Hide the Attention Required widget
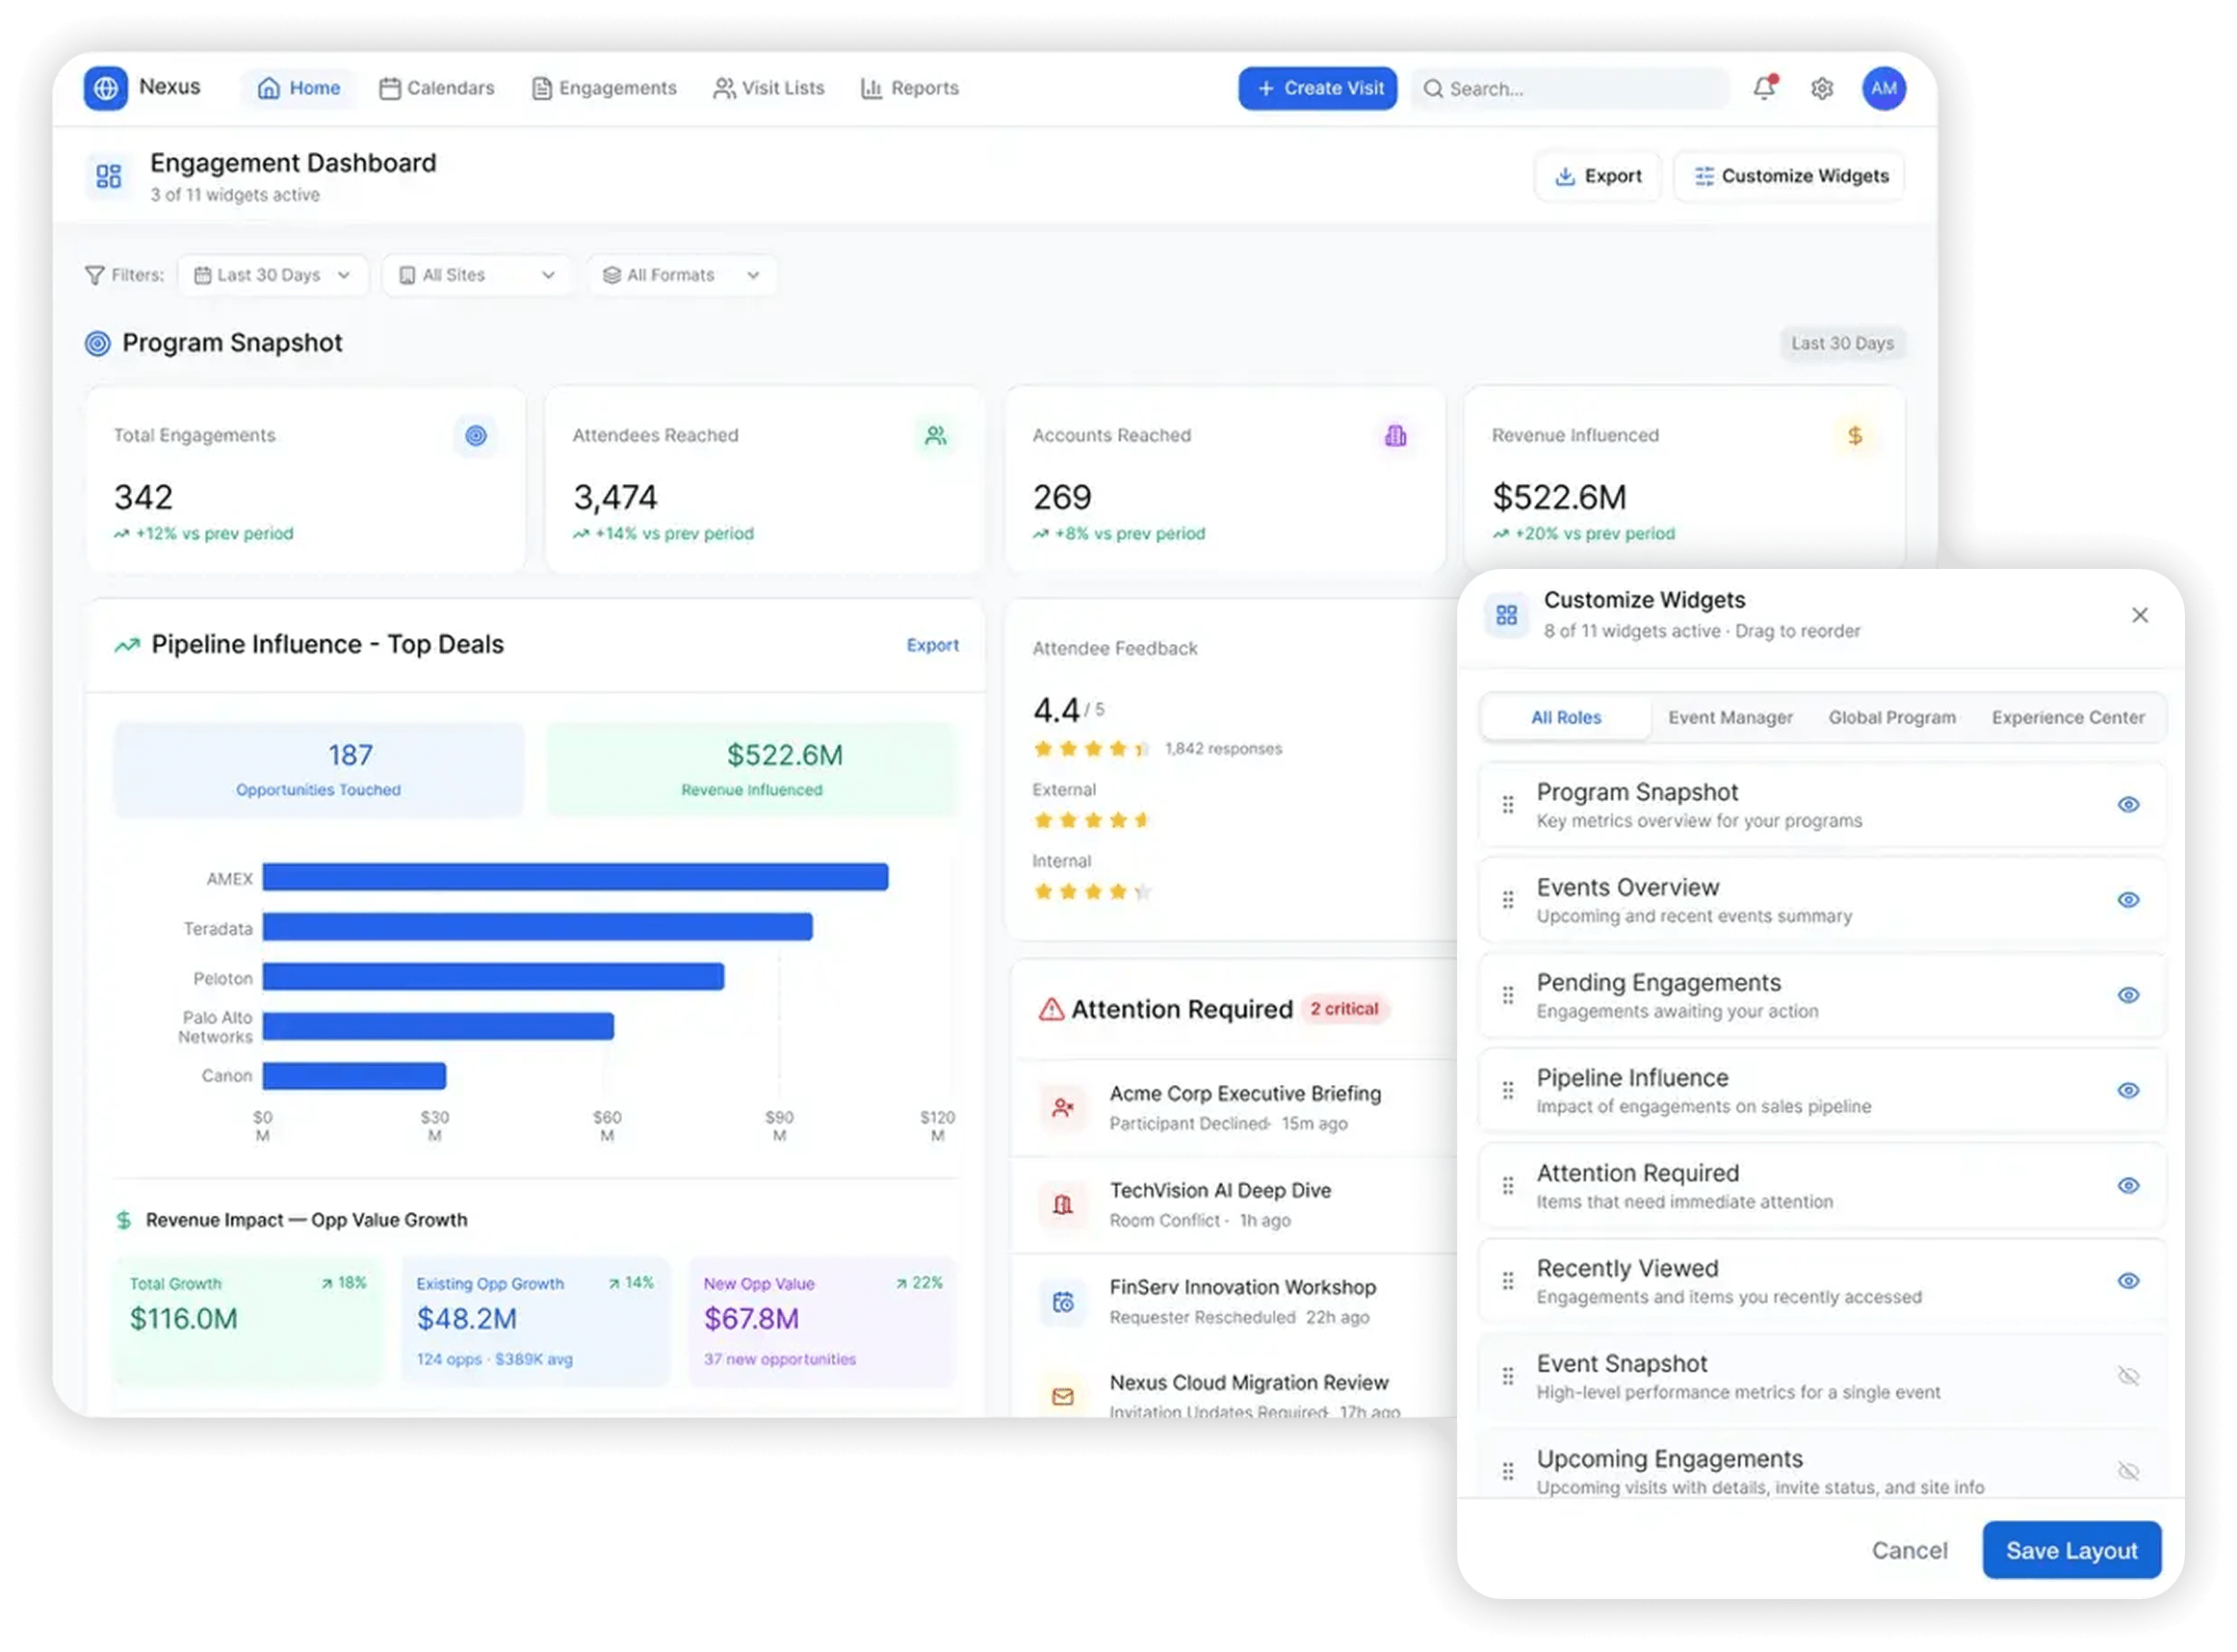Viewport: 2237px width, 1652px height. click(2129, 1186)
